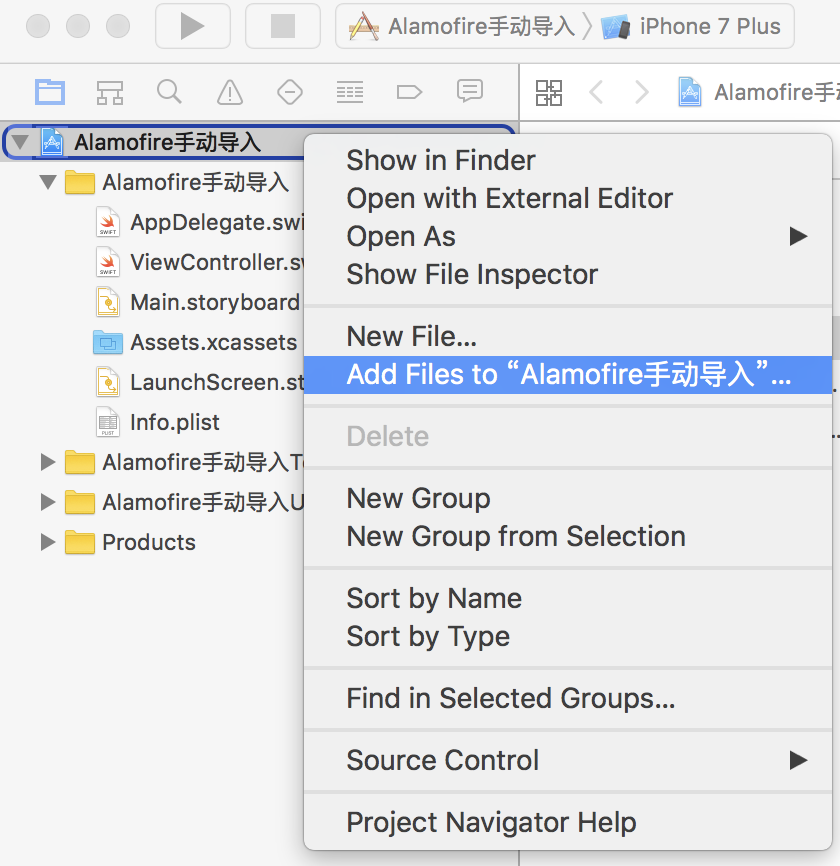Expand the Products folder disclosure triangle

pyautogui.click(x=48, y=542)
